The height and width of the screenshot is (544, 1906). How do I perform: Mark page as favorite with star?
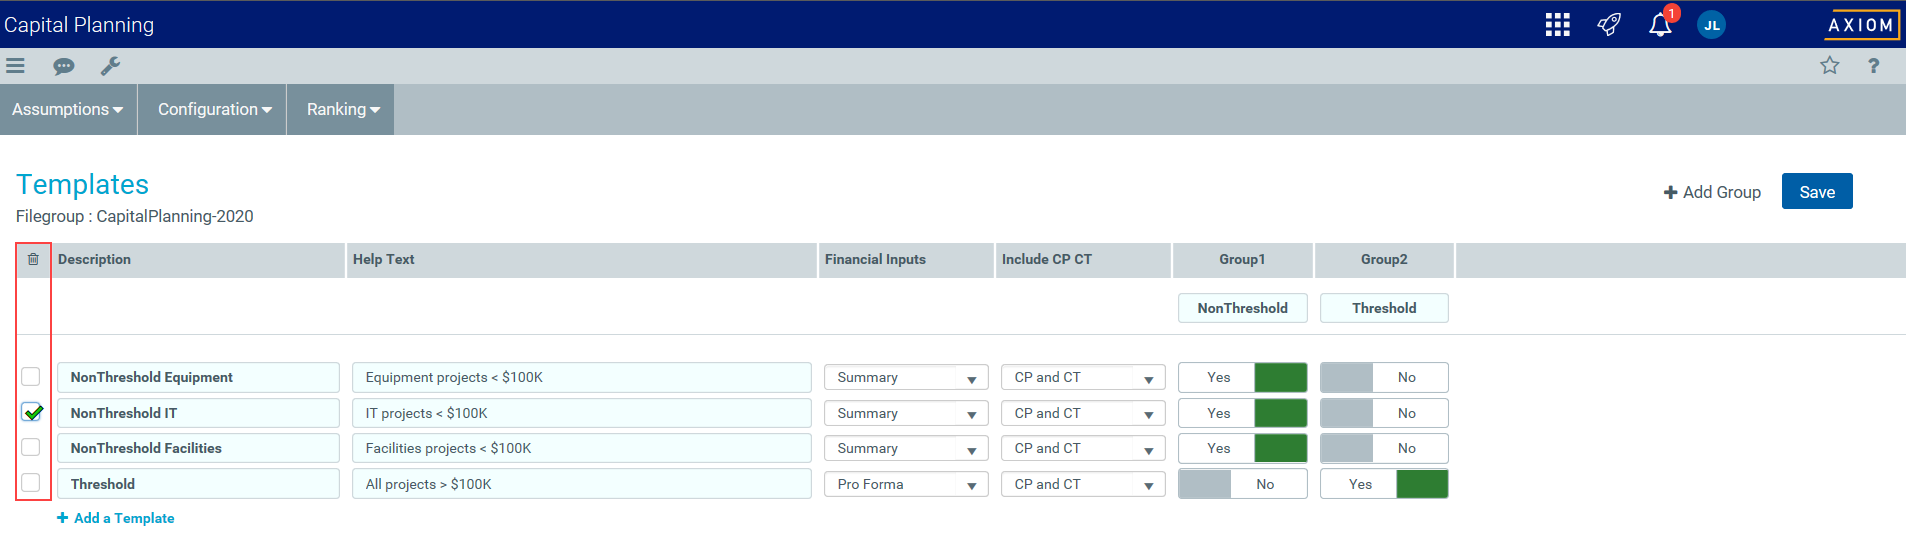1829,66
